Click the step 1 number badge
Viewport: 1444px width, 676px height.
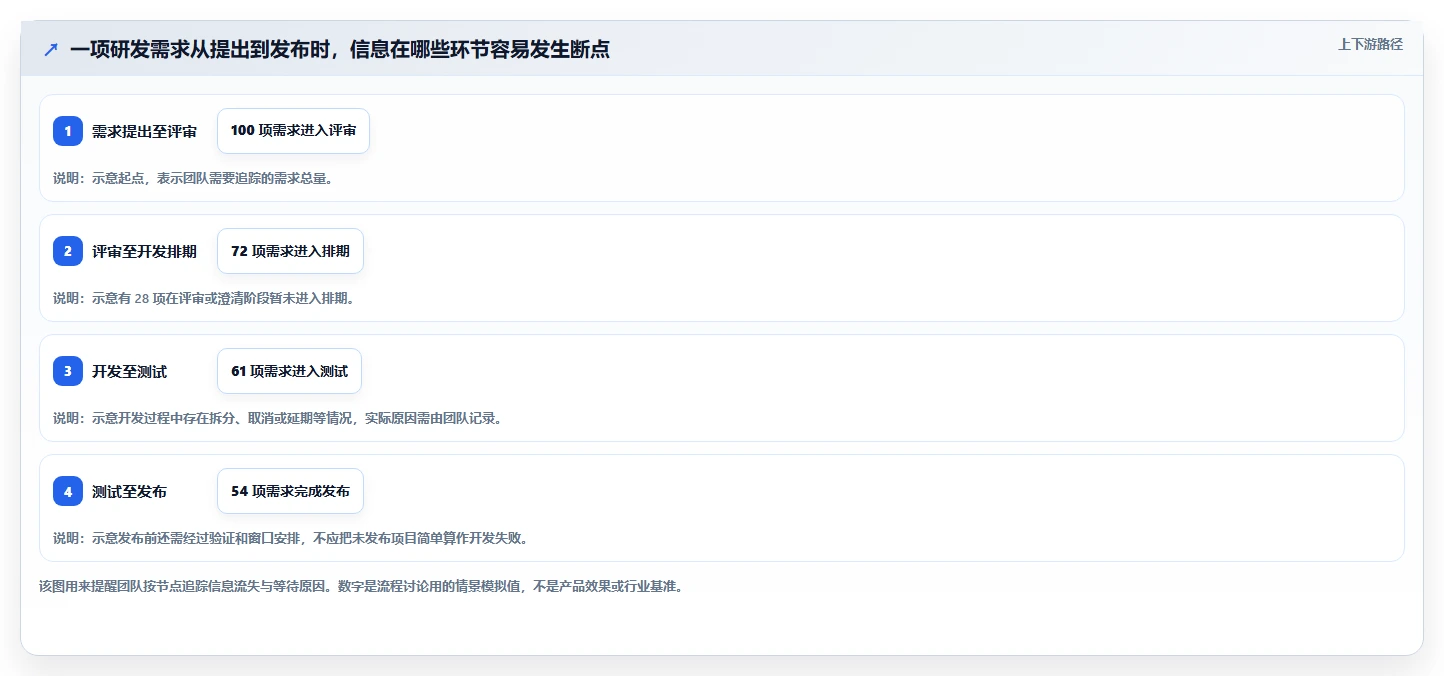pyautogui.click(x=68, y=131)
